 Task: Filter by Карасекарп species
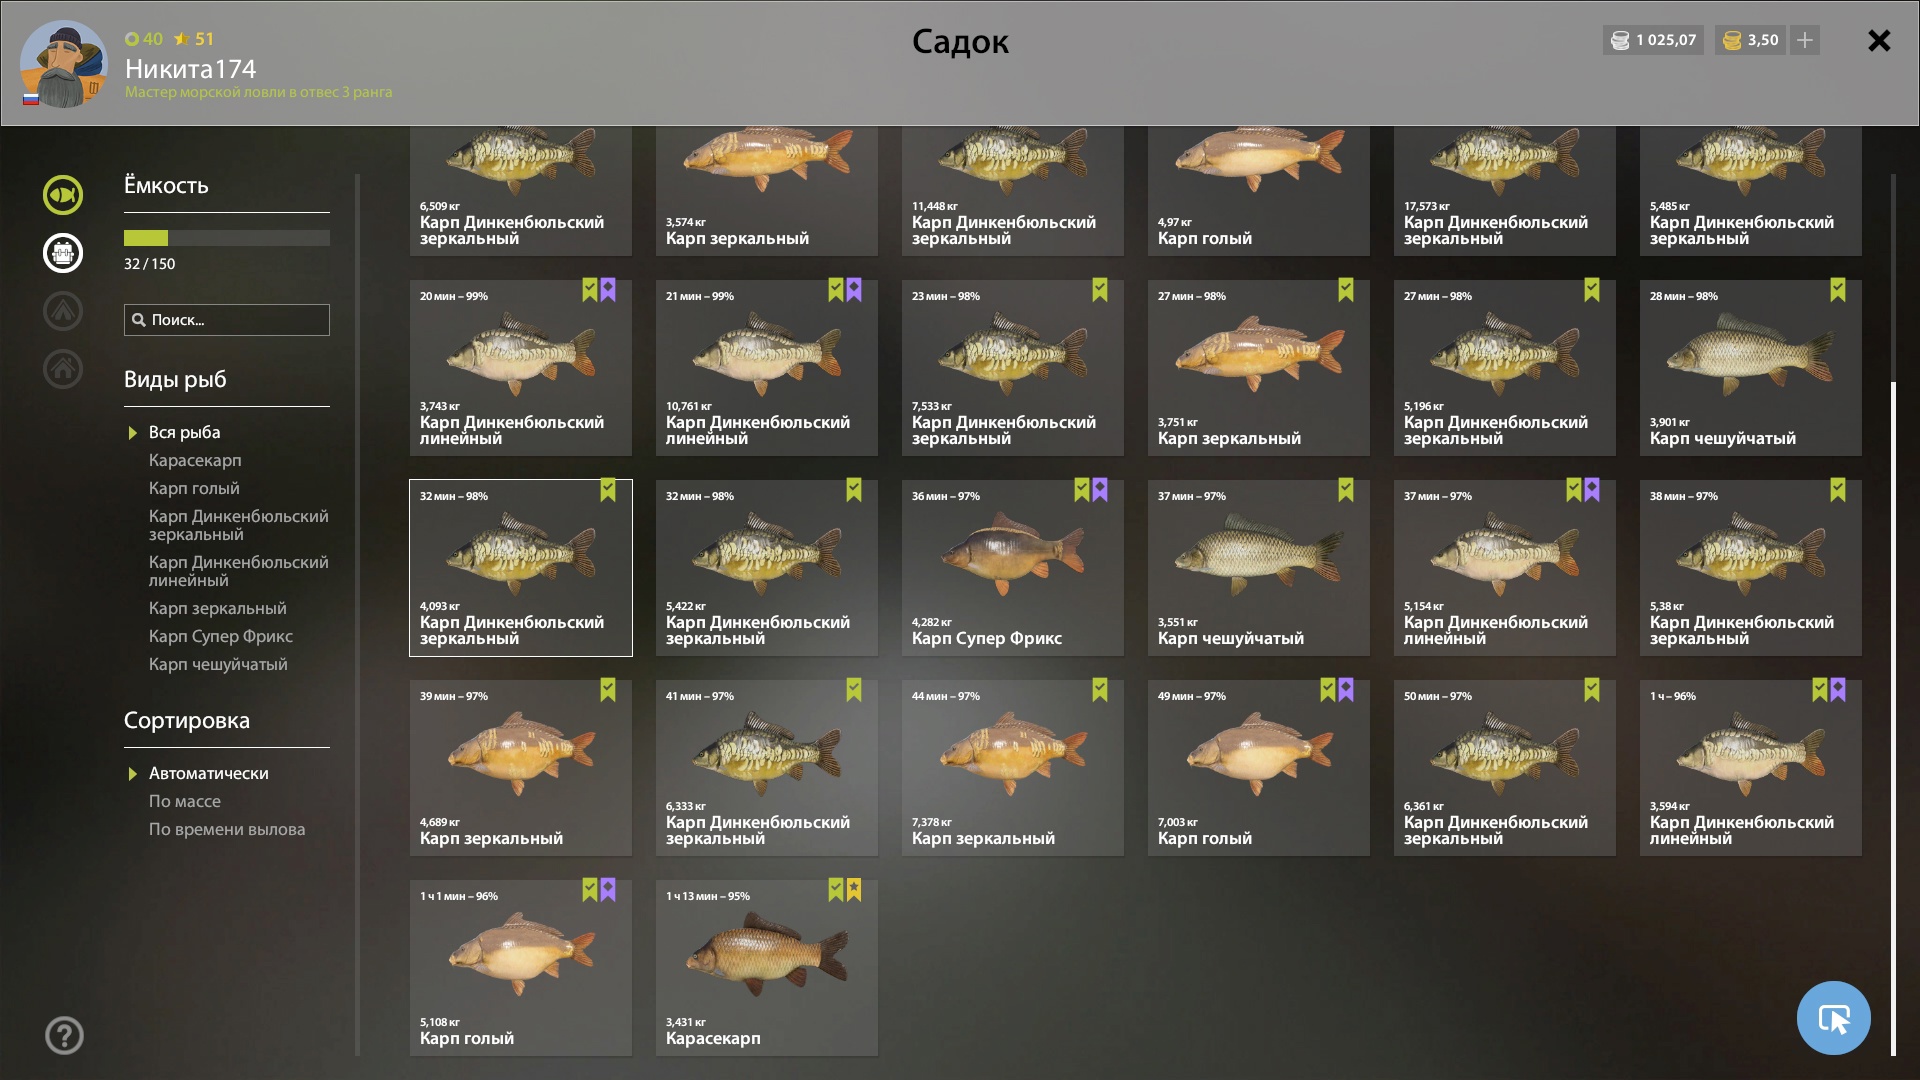[195, 460]
